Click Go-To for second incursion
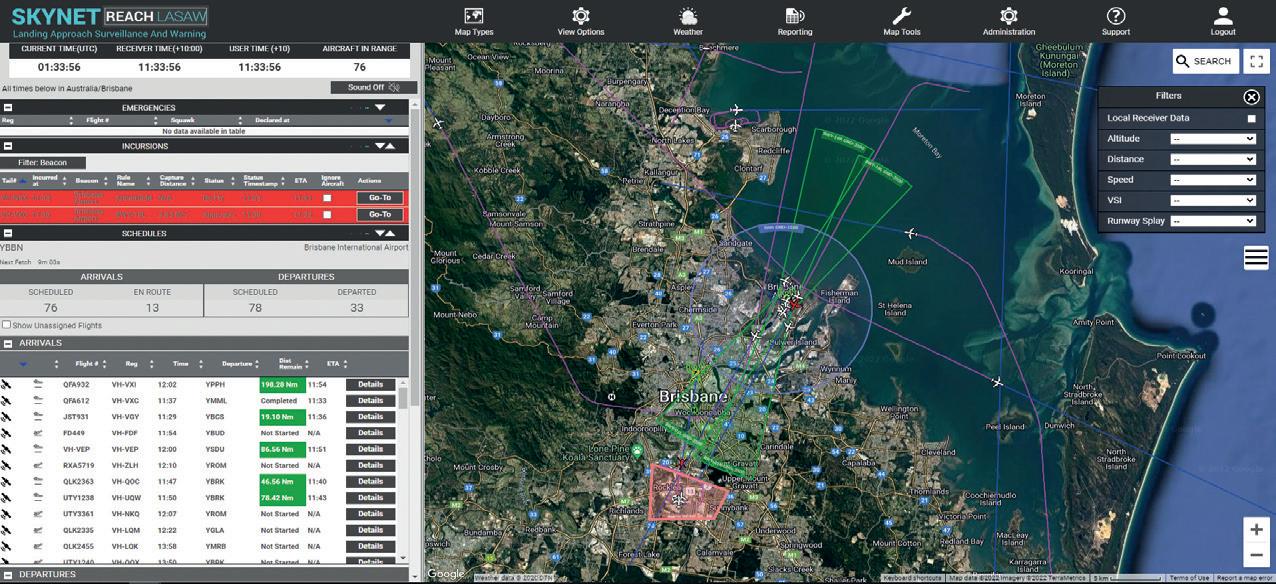 click(x=380, y=214)
